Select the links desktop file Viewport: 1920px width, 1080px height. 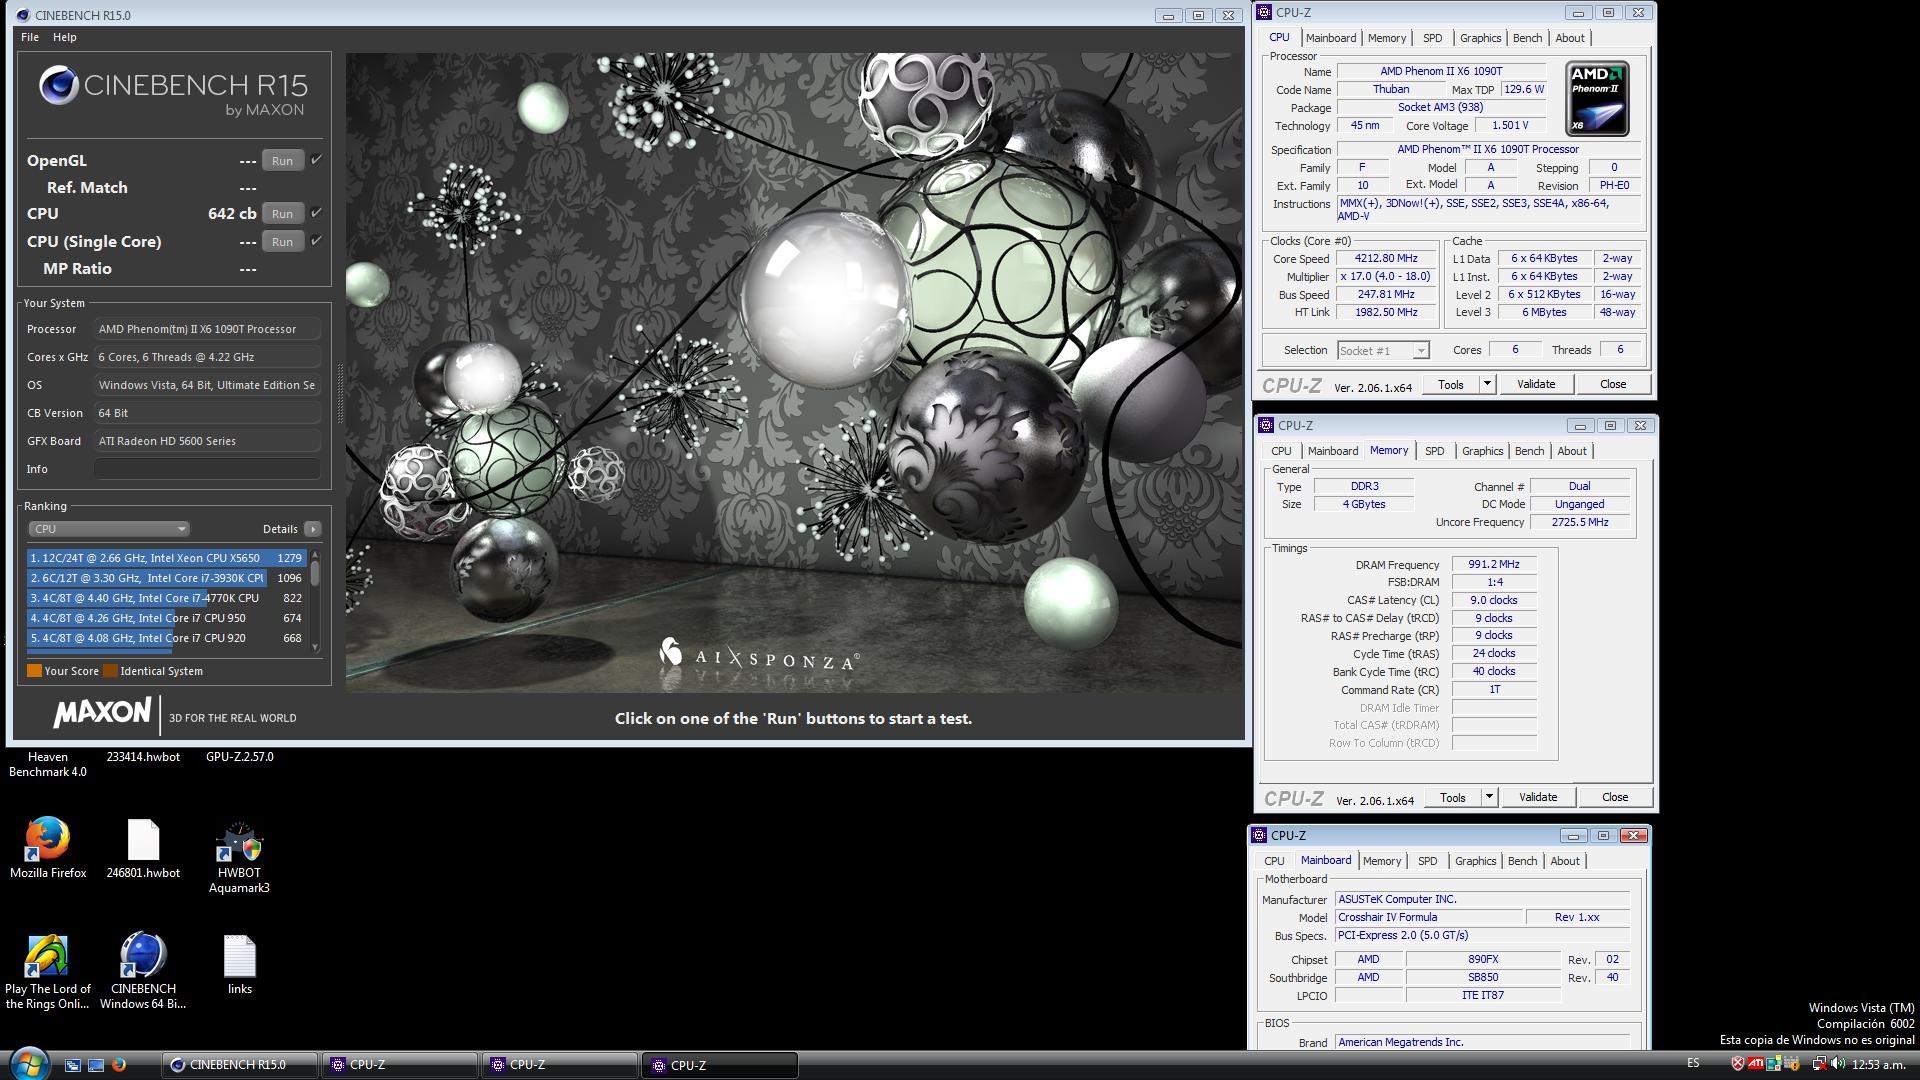pos(240,965)
